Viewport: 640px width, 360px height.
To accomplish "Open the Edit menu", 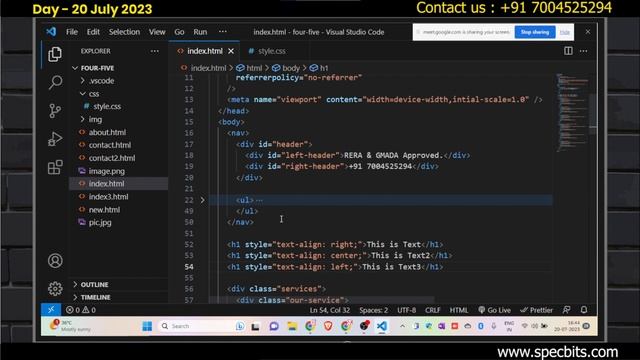I will tap(93, 32).
